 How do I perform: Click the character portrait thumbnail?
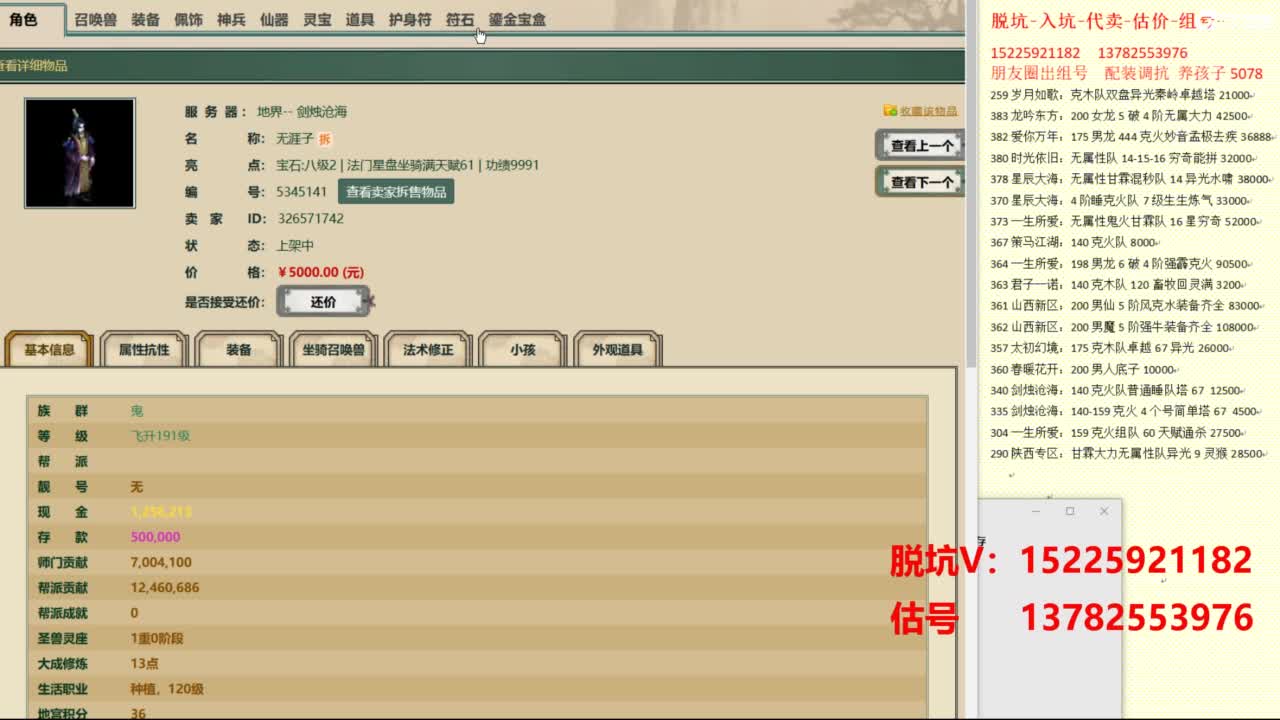(80, 153)
